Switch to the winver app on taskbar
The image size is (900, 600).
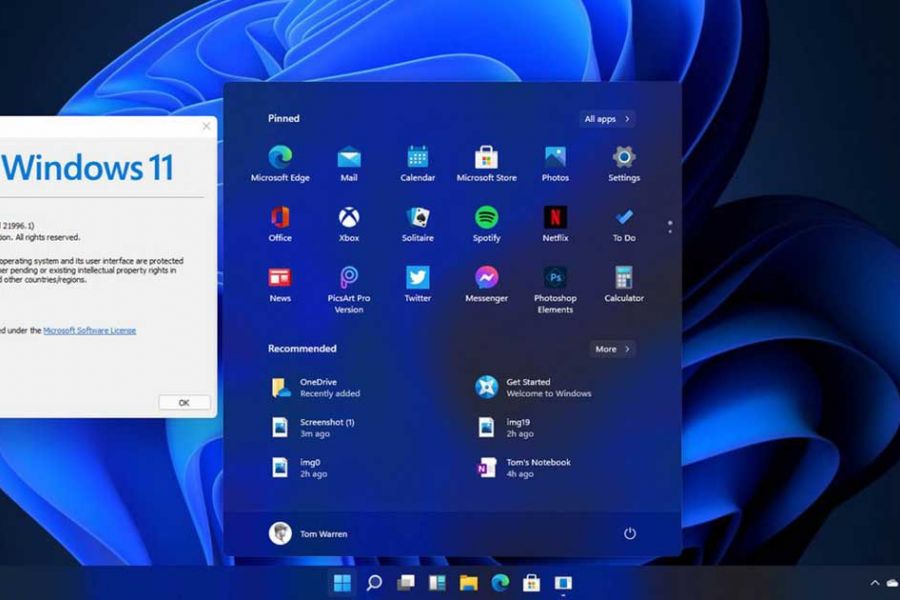tap(563, 583)
